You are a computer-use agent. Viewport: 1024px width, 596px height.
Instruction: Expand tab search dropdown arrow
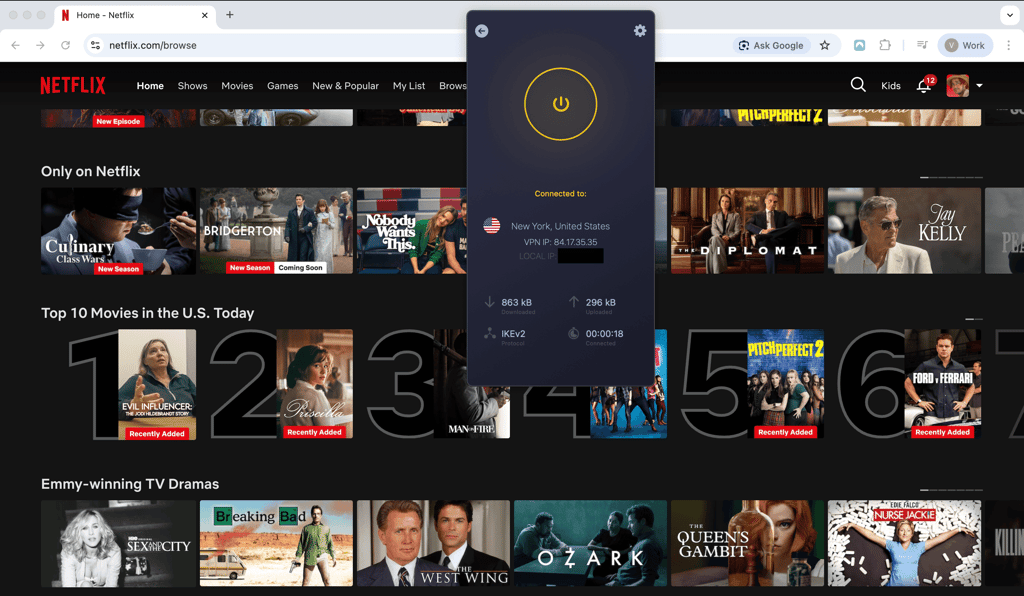[x=1010, y=15]
